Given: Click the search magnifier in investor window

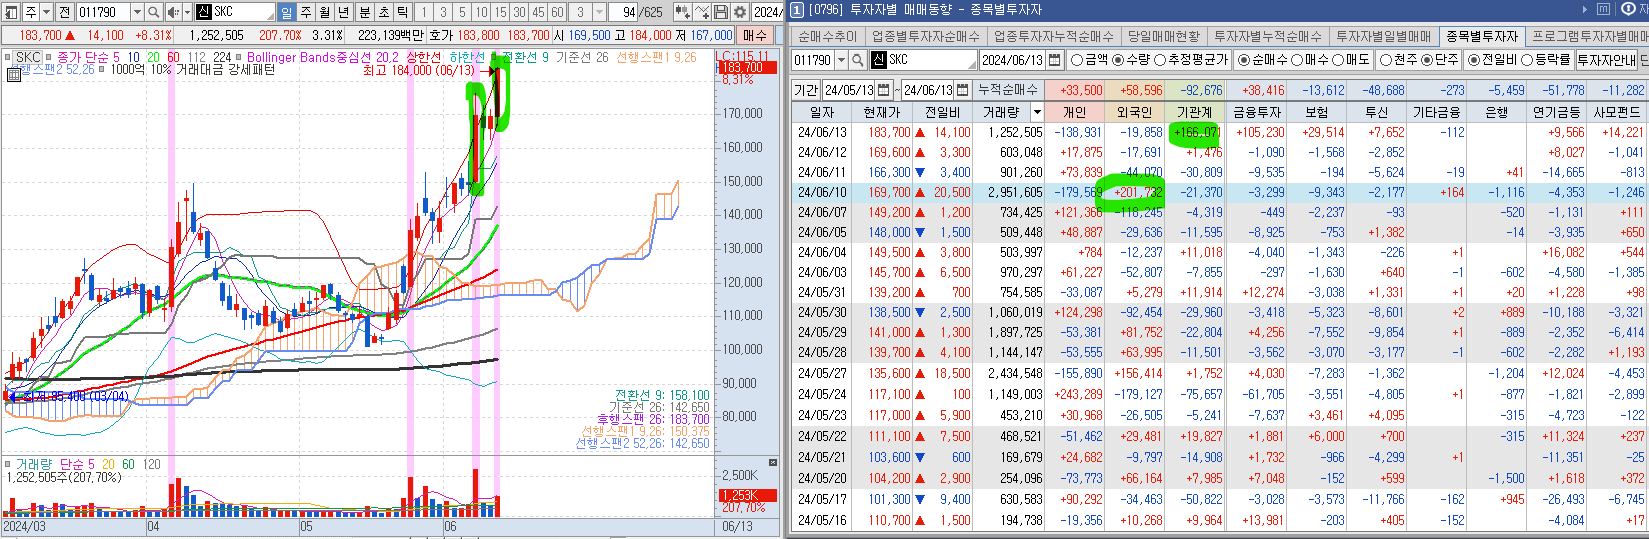Looking at the screenshot, I should [857, 60].
